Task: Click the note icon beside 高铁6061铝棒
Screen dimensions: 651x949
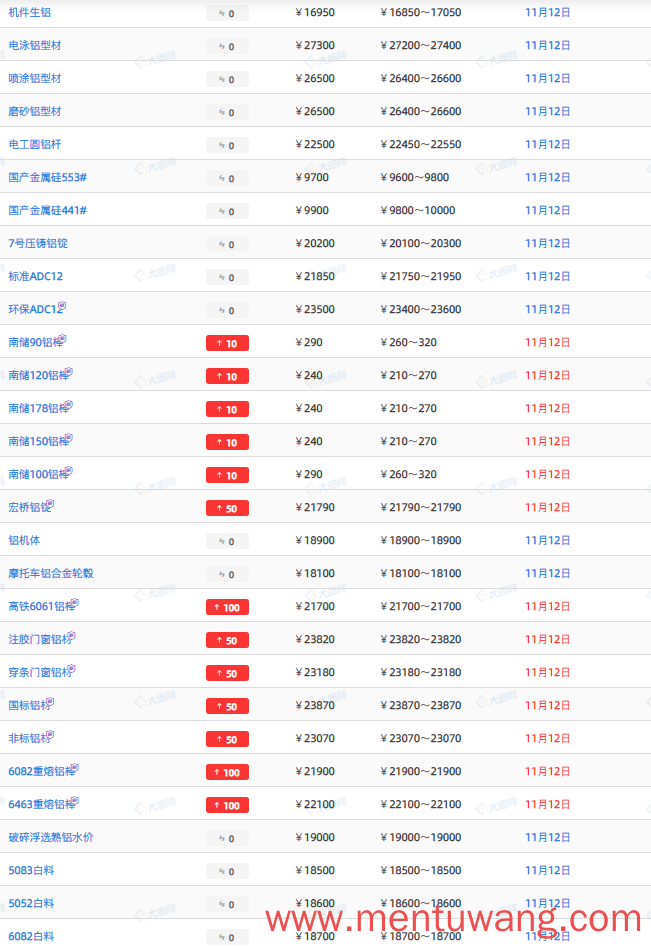Action: coord(74,603)
